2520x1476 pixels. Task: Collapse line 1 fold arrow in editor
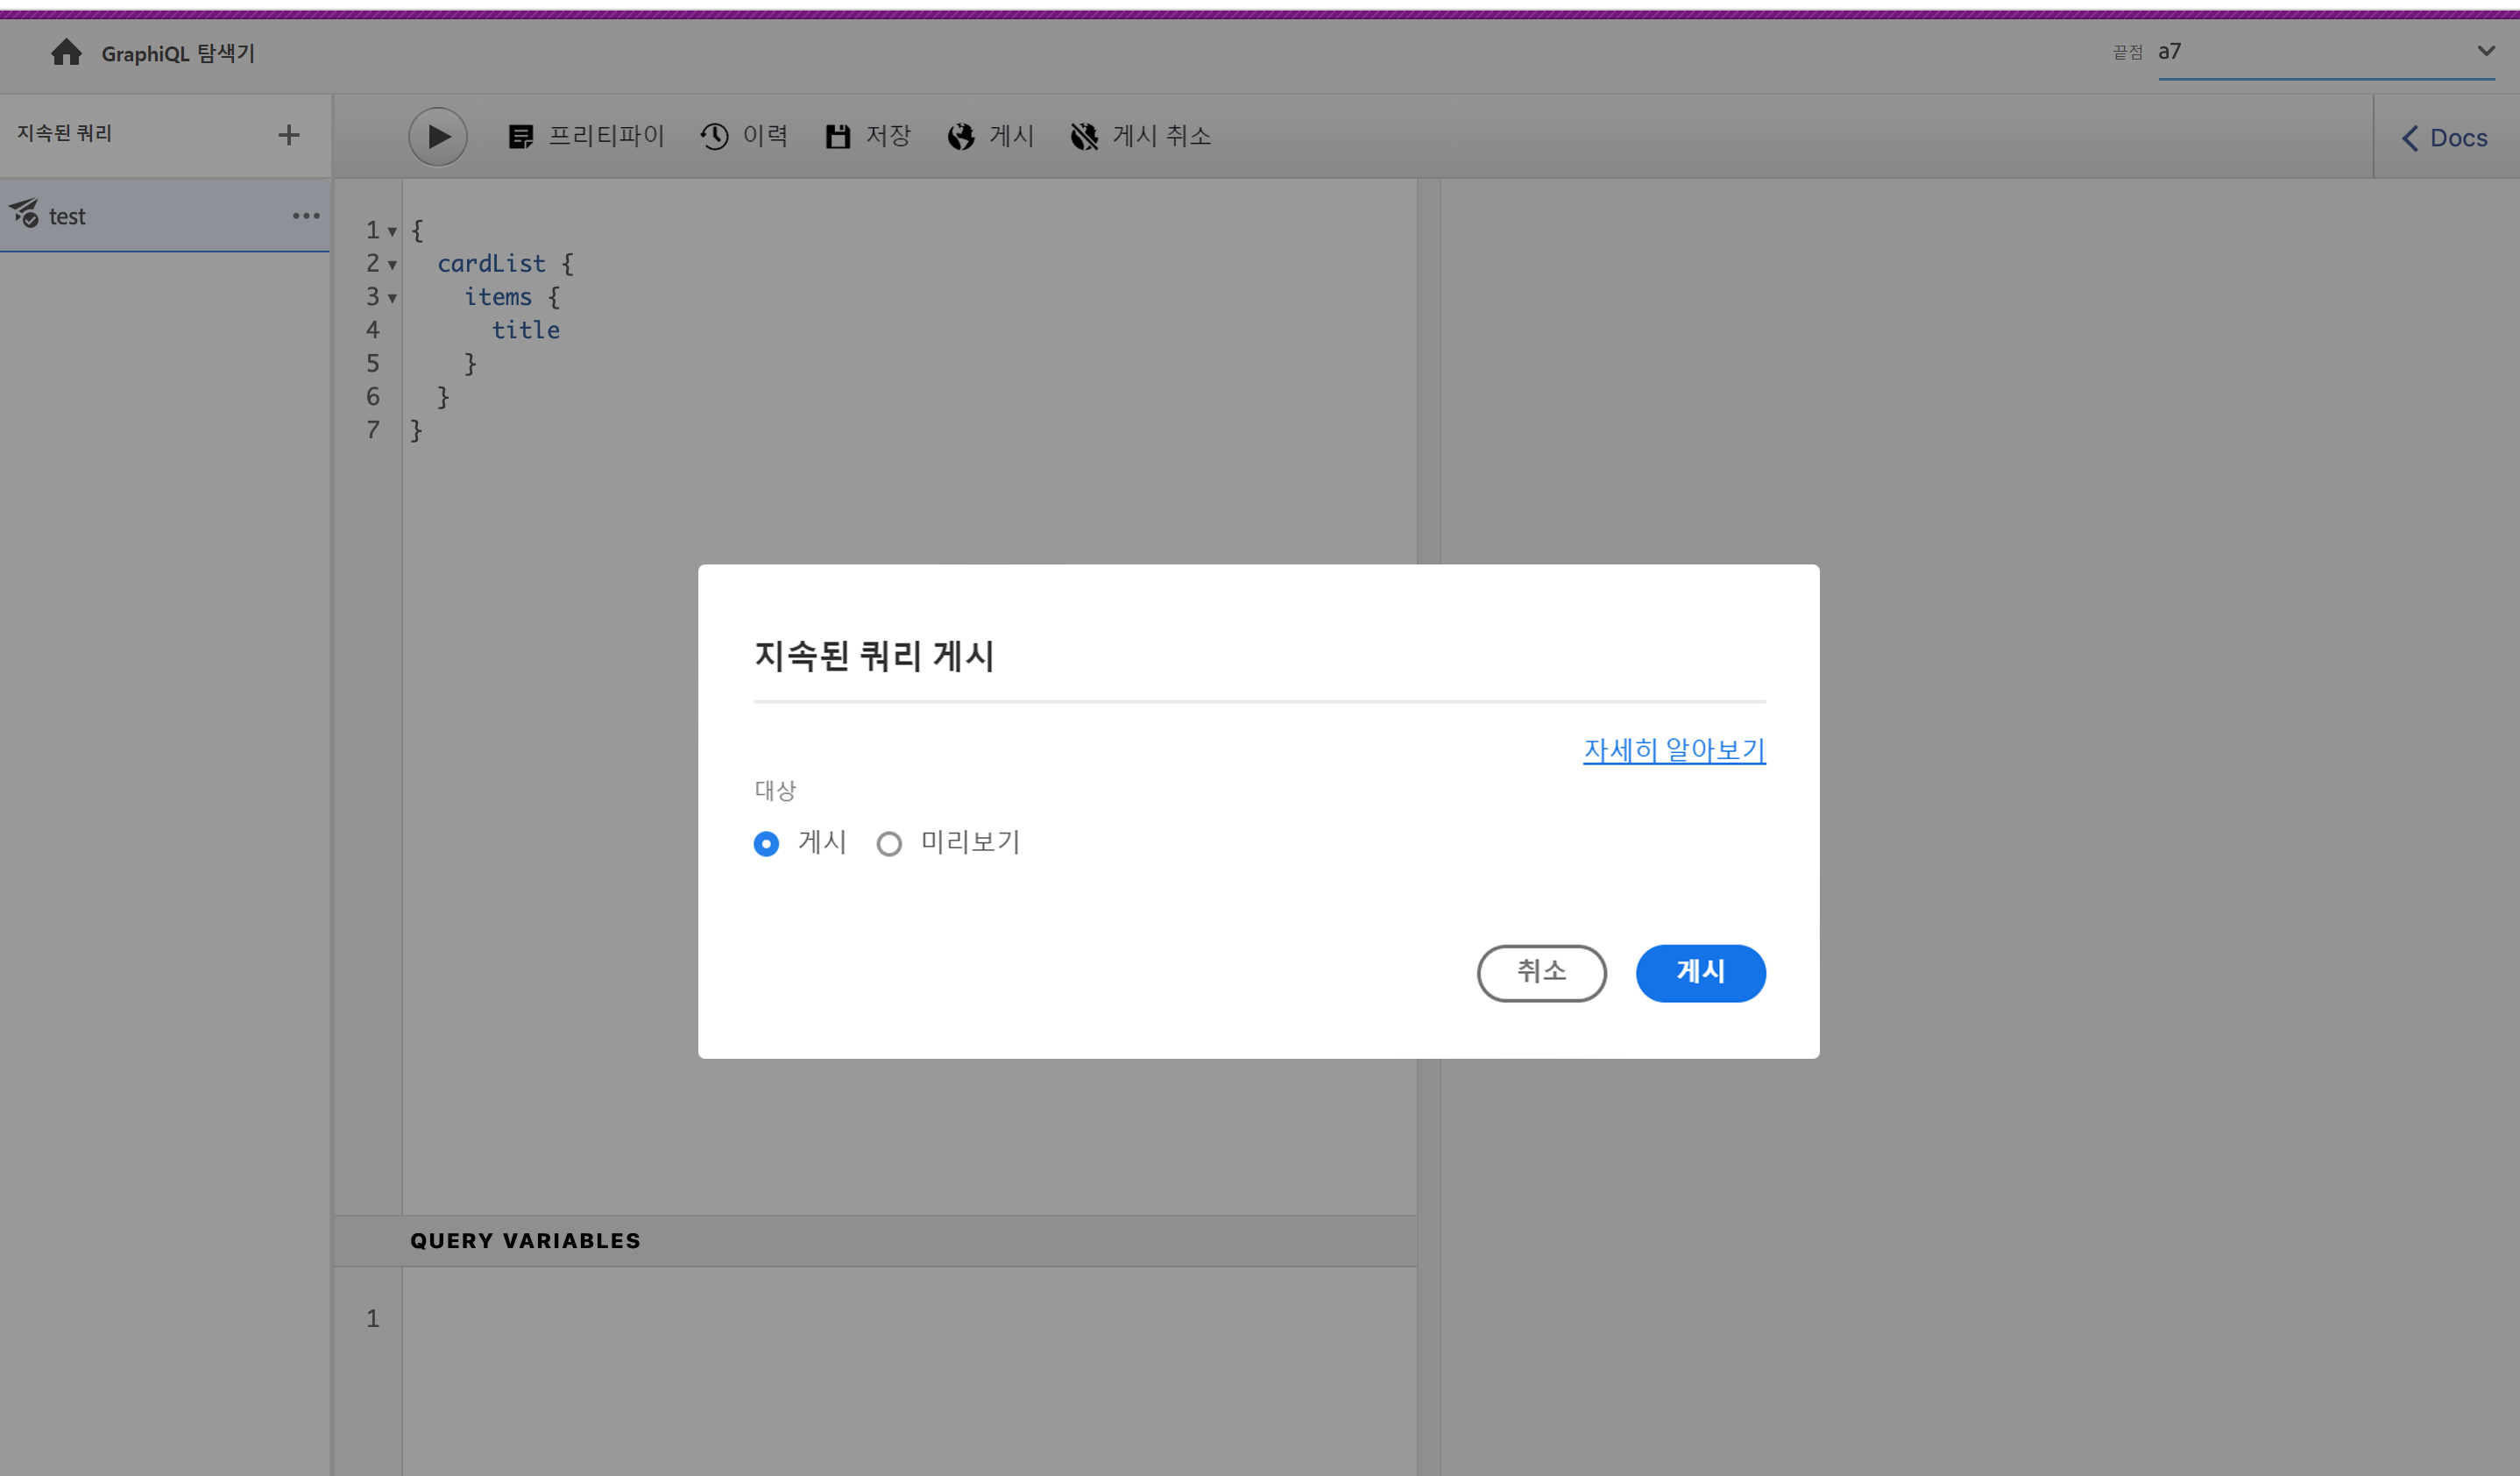[392, 232]
